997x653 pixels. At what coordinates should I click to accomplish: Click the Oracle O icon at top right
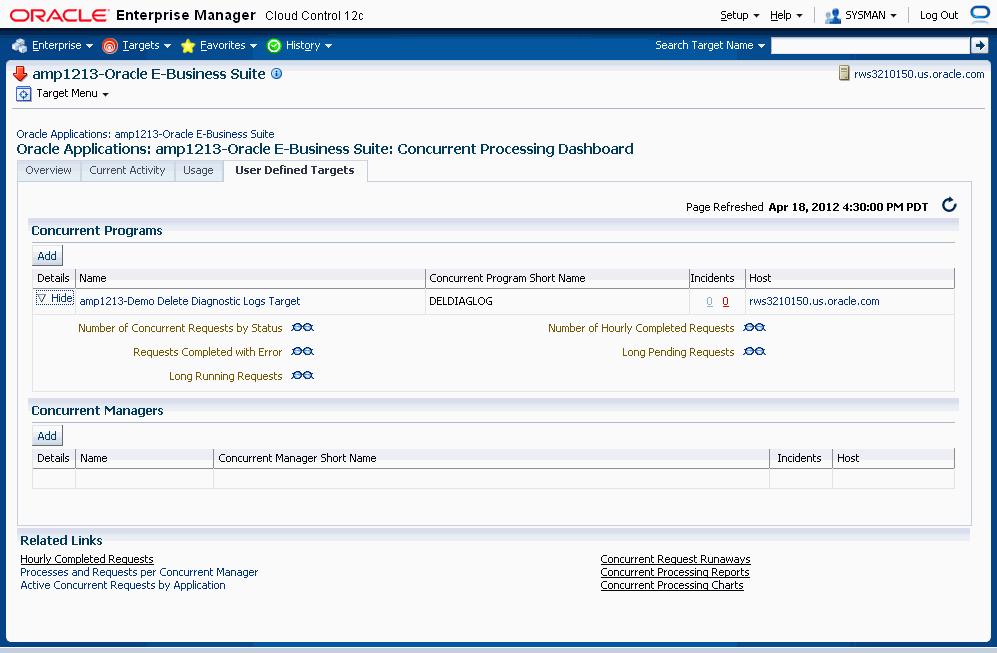(x=980, y=15)
